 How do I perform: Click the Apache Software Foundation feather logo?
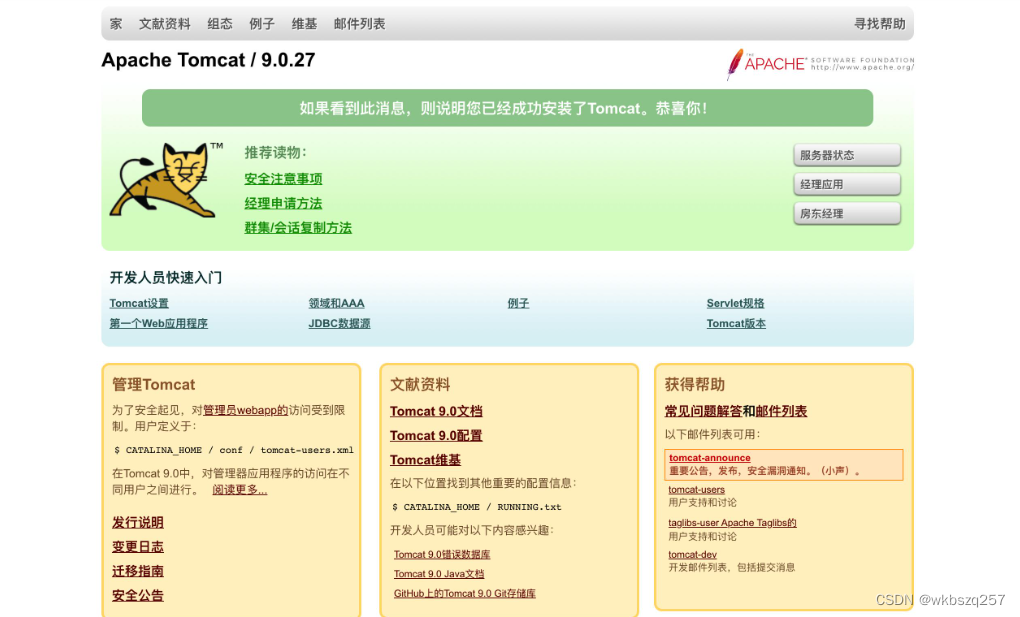[820, 64]
